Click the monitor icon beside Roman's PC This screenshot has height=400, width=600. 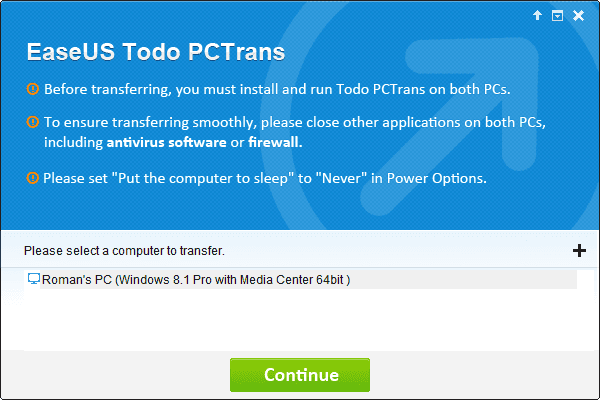click(x=34, y=279)
